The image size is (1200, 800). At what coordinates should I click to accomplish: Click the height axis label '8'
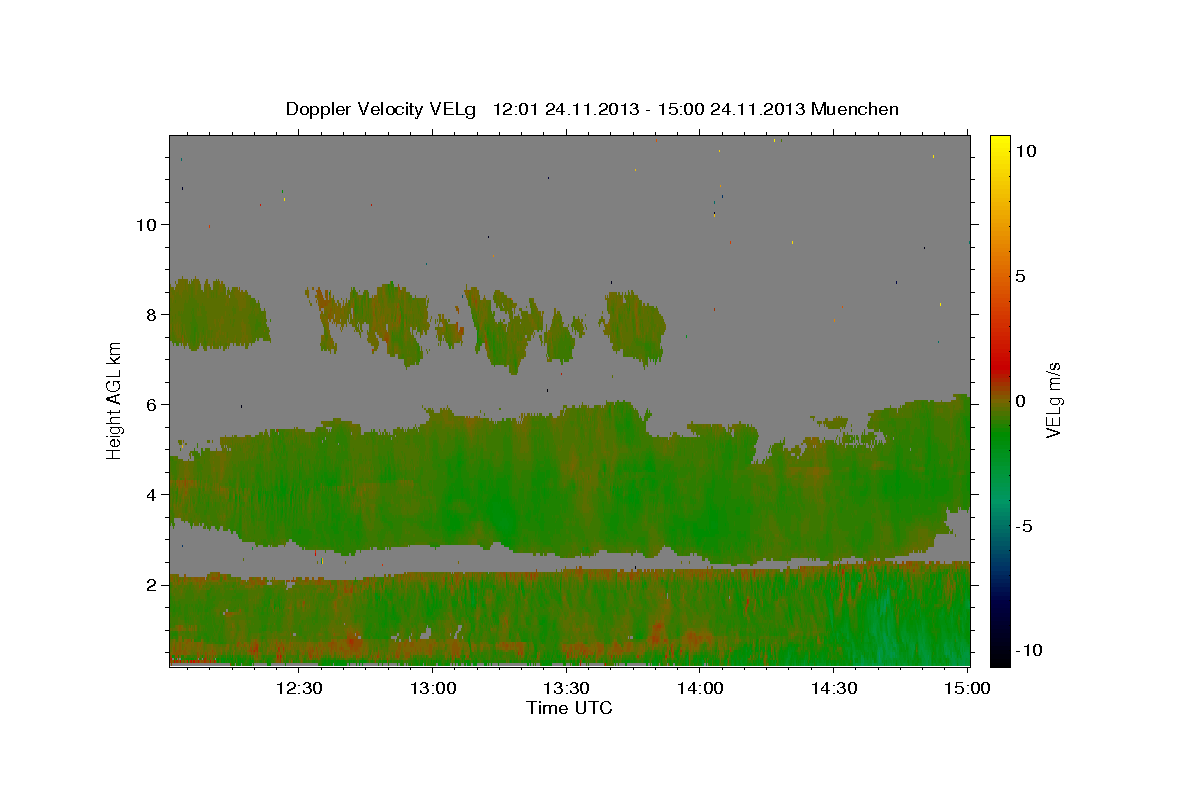(152, 314)
